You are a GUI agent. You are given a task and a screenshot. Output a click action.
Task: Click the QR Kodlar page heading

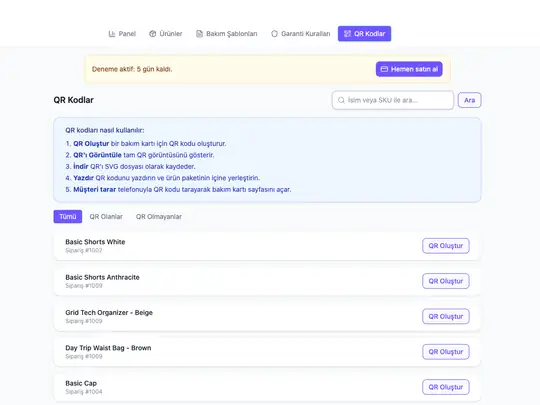click(73, 100)
